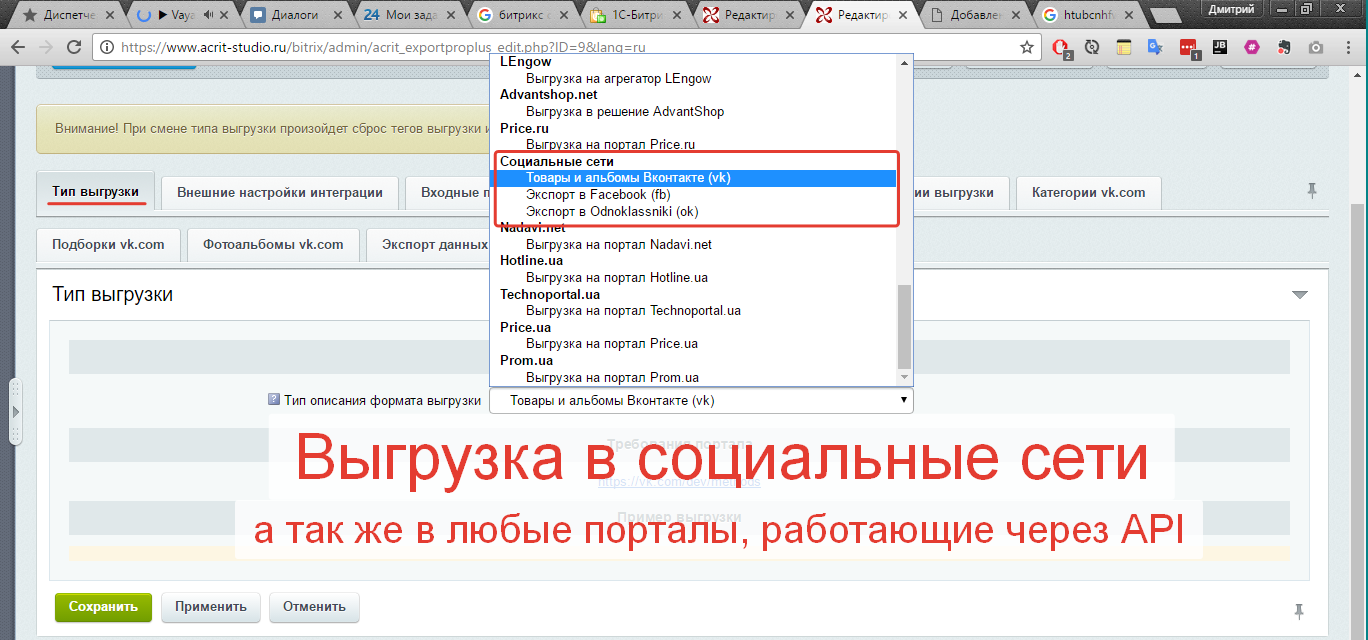Select Экспорт в Facebook (fb) option
This screenshot has height=640, width=1368.
[597, 194]
